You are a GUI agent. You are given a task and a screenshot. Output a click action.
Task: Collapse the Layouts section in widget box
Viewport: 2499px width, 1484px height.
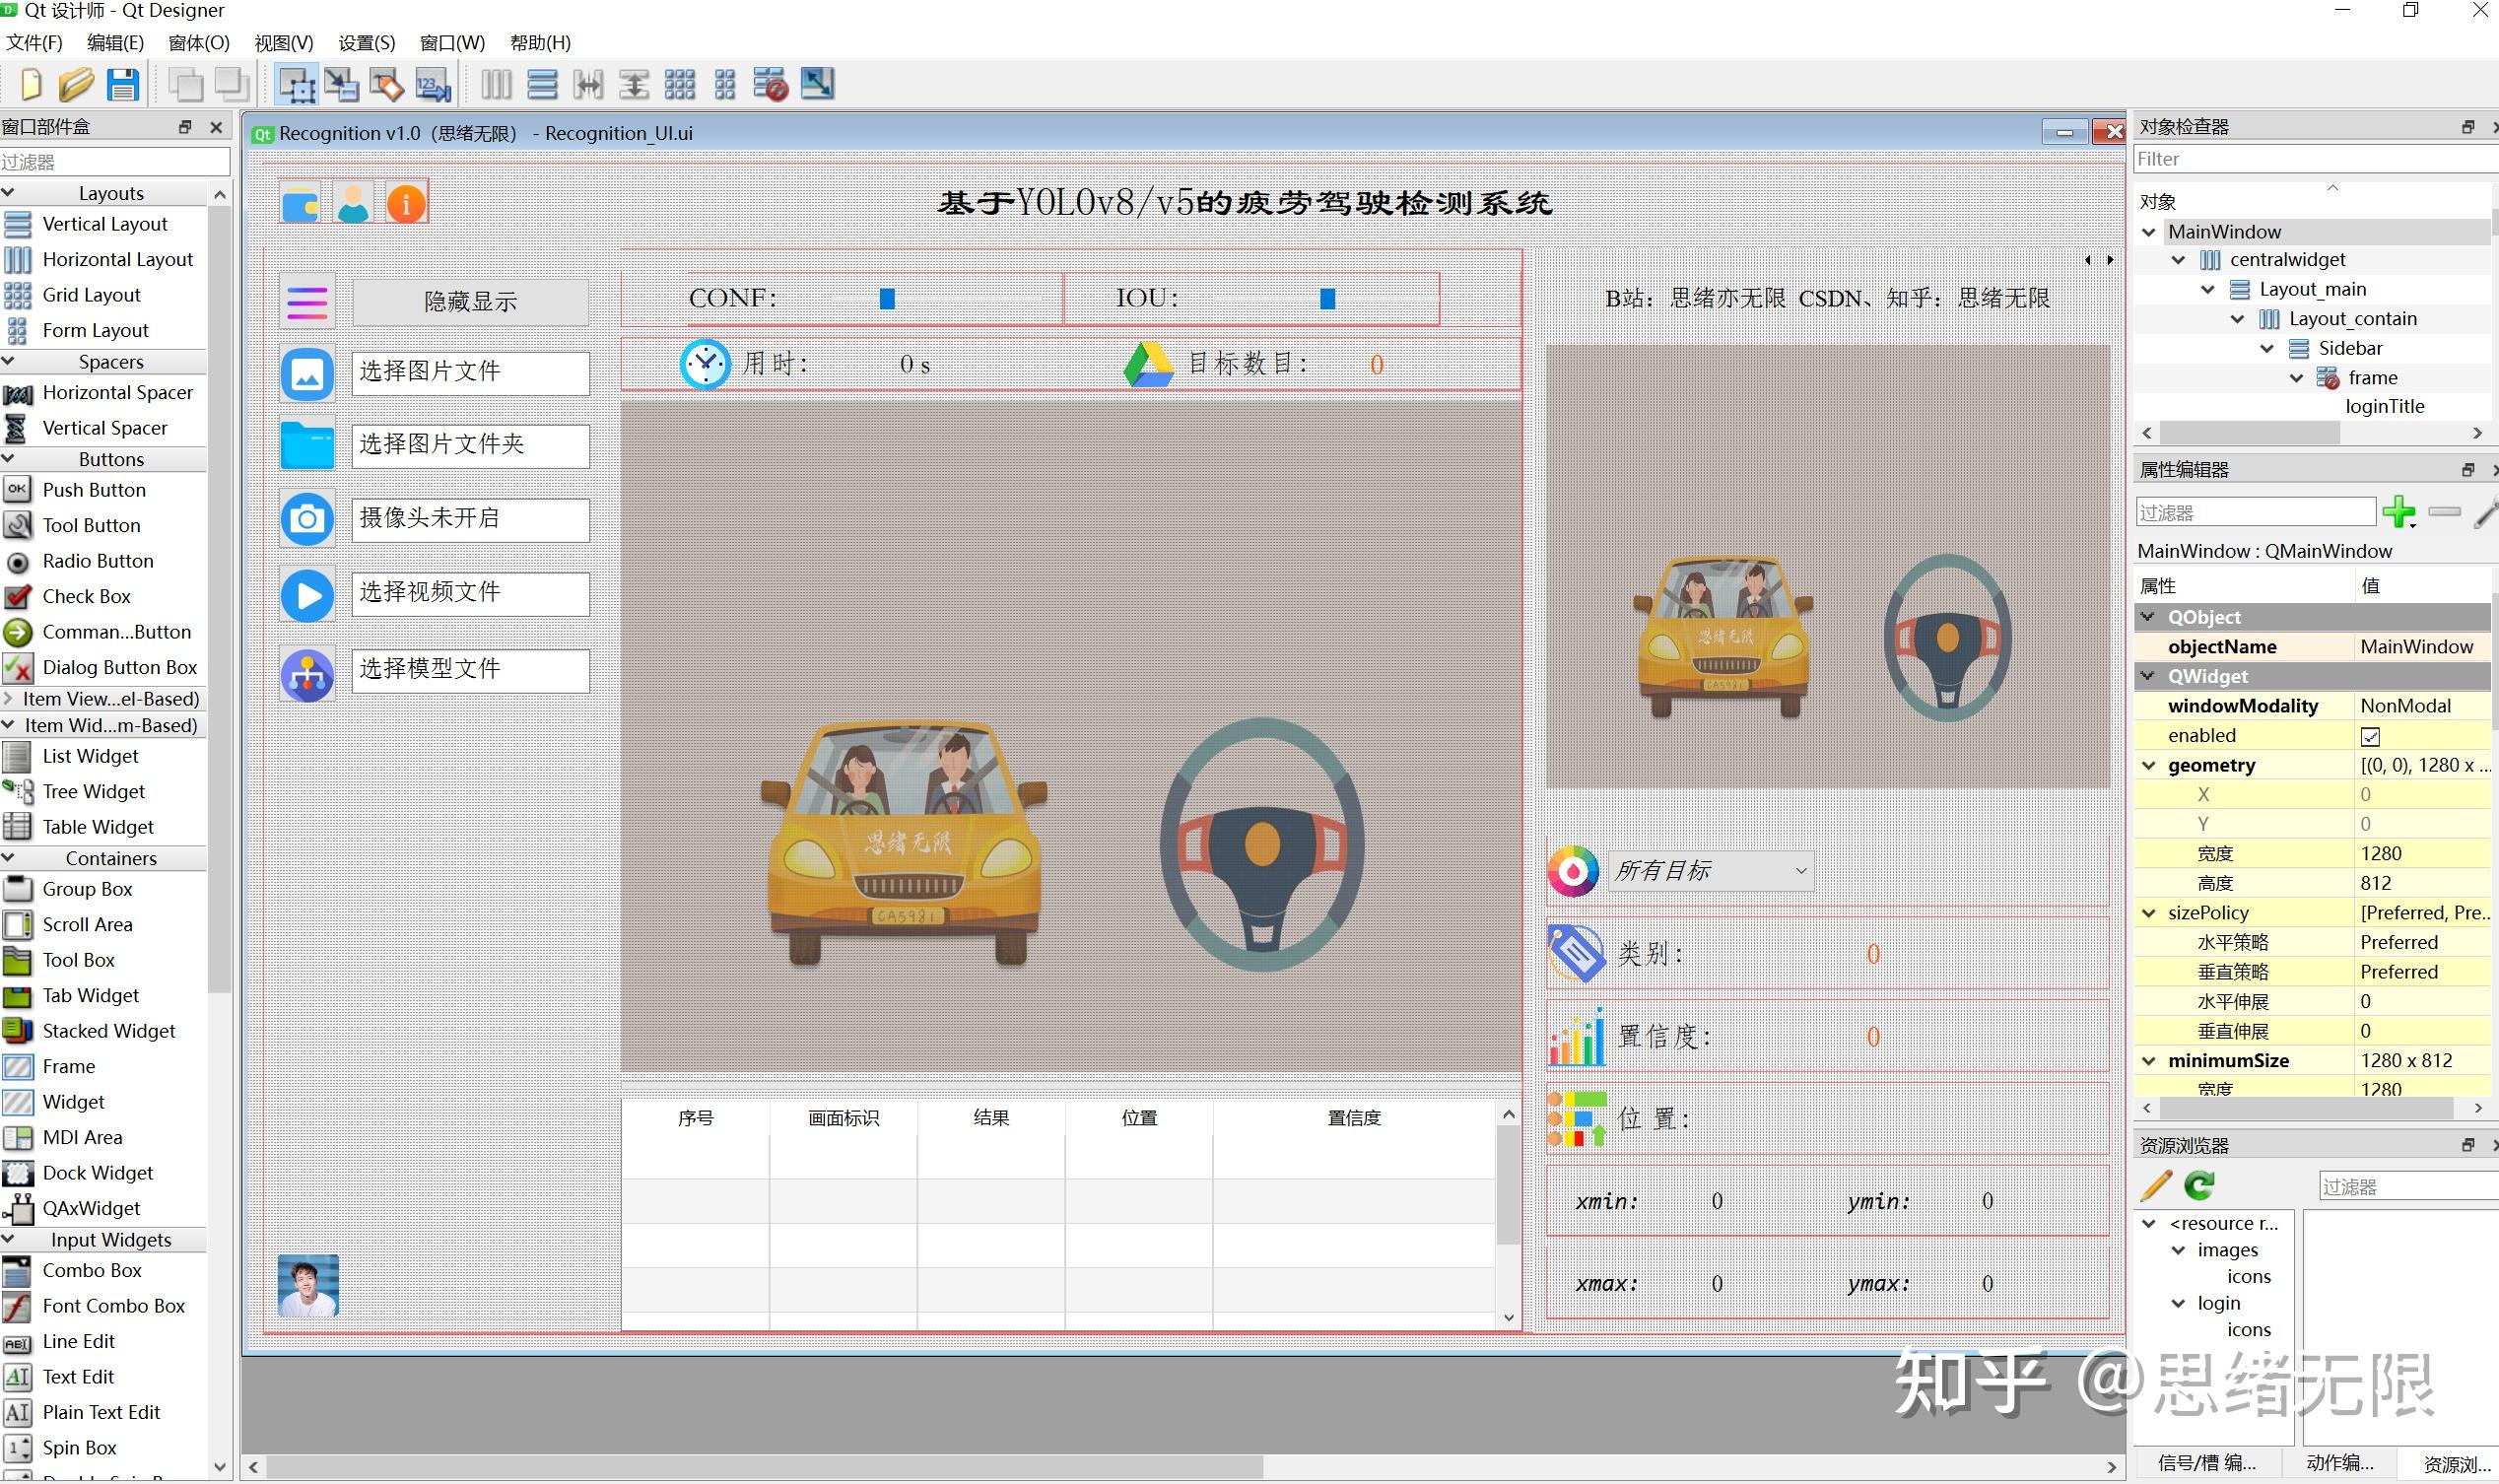tap(8, 192)
